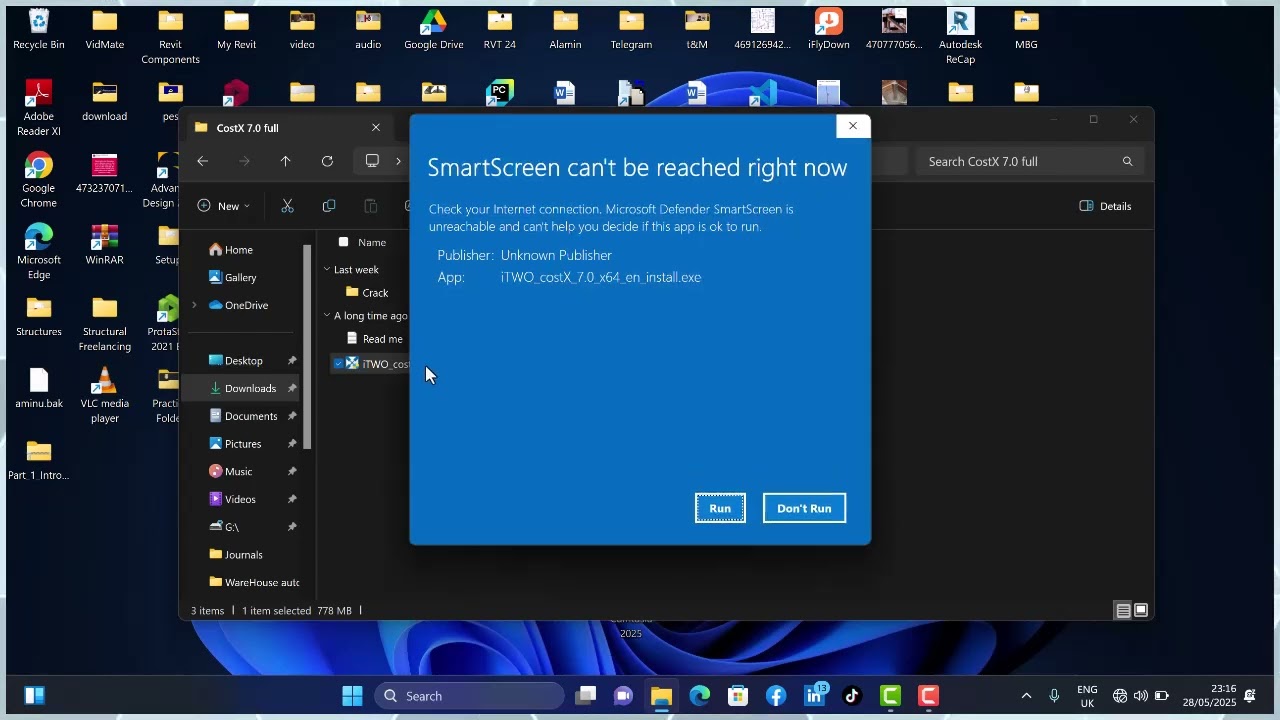
Task: Open Recycle Bin on the desktop
Action: click(x=39, y=29)
